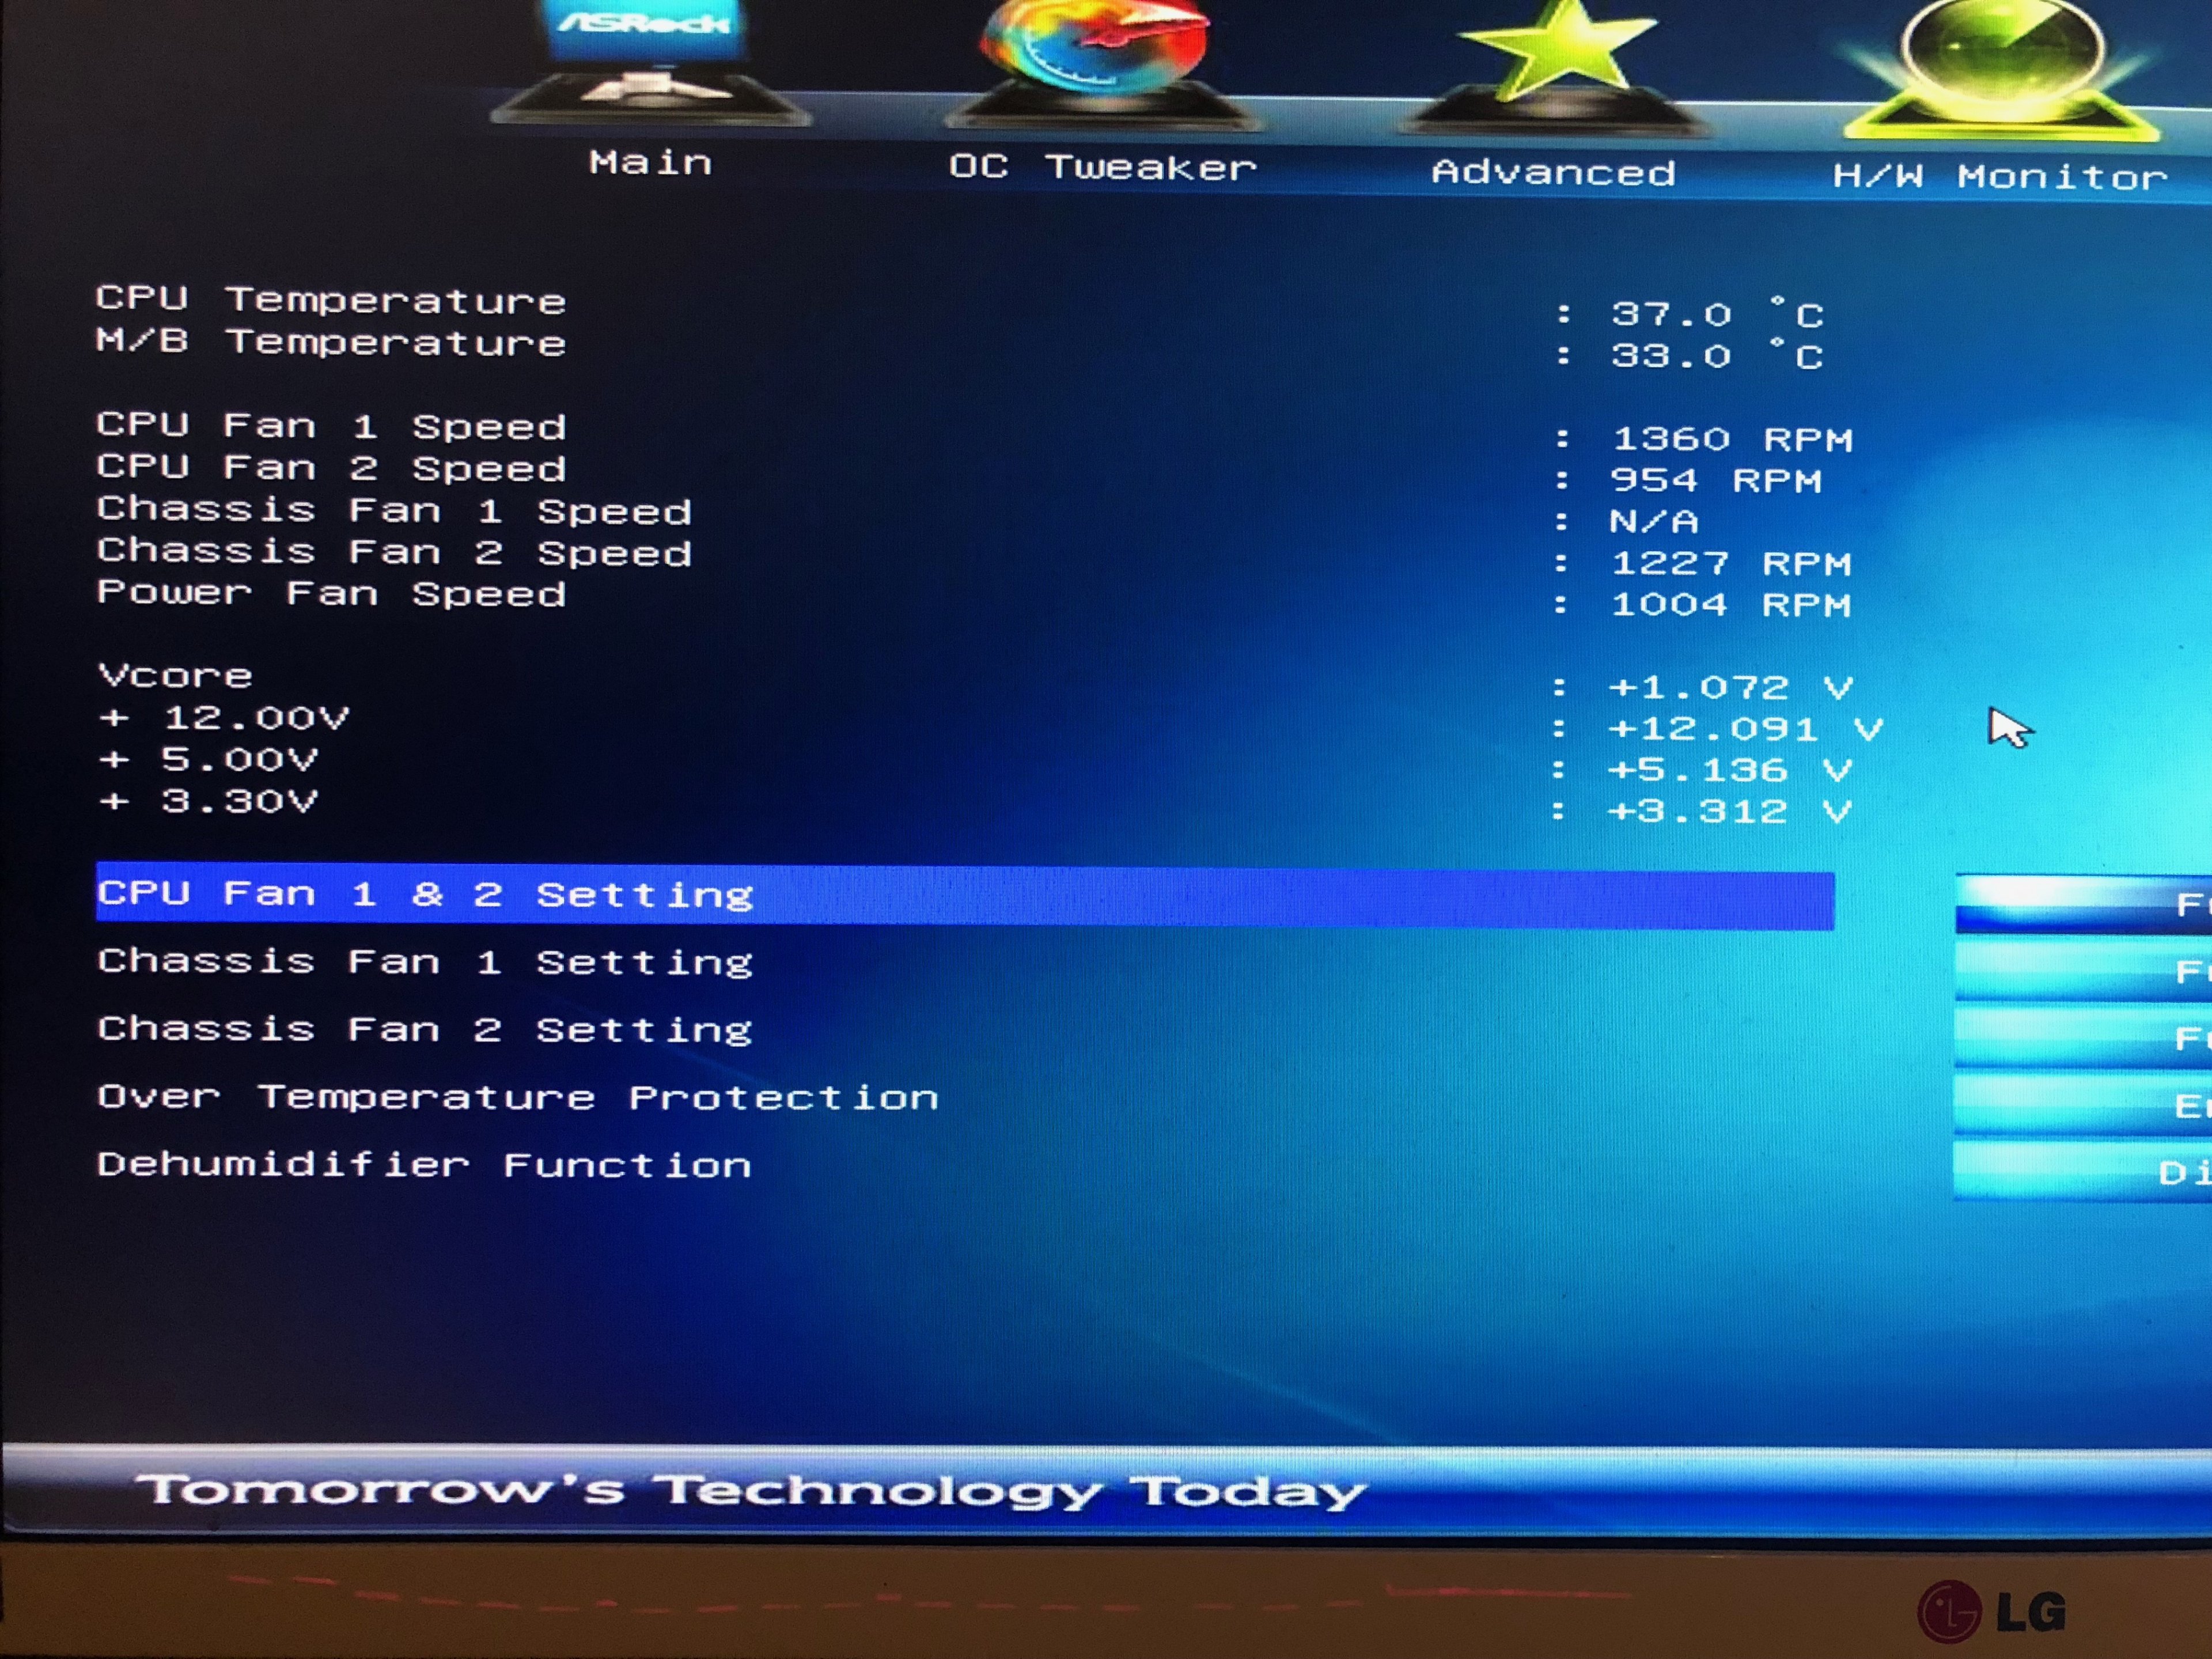2212x1659 pixels.
Task: Select the H/W Monitor tab label
Action: pos(1999,177)
